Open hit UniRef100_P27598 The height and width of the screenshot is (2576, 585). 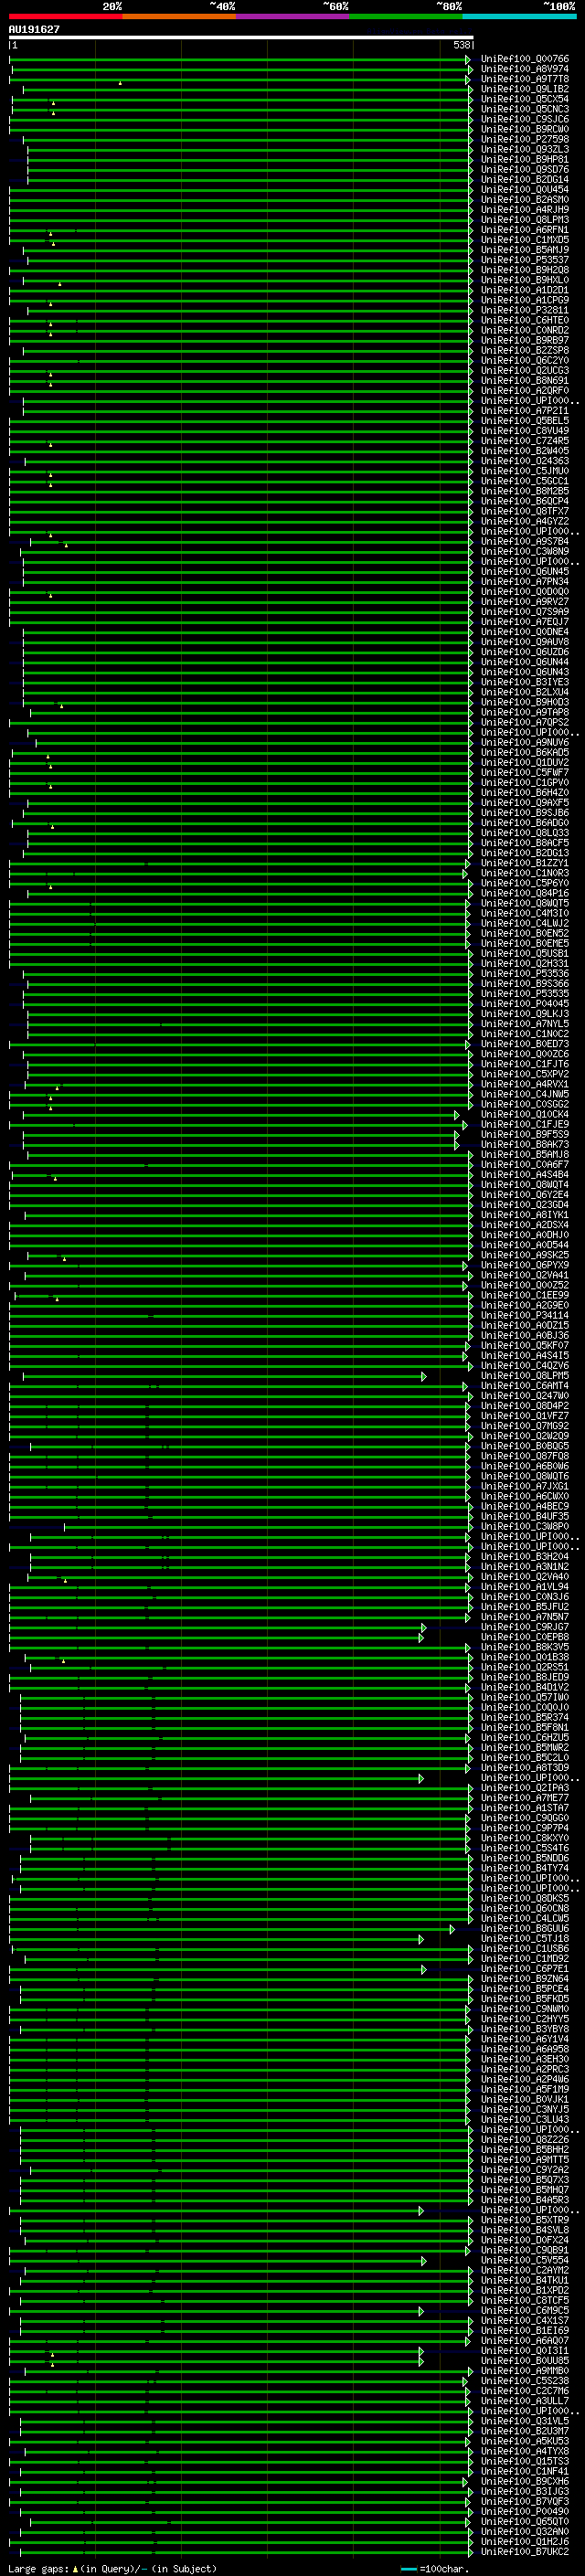(x=525, y=139)
